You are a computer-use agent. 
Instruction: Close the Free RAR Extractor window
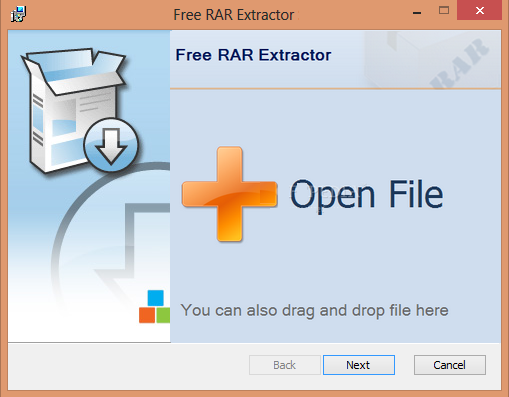480,11
